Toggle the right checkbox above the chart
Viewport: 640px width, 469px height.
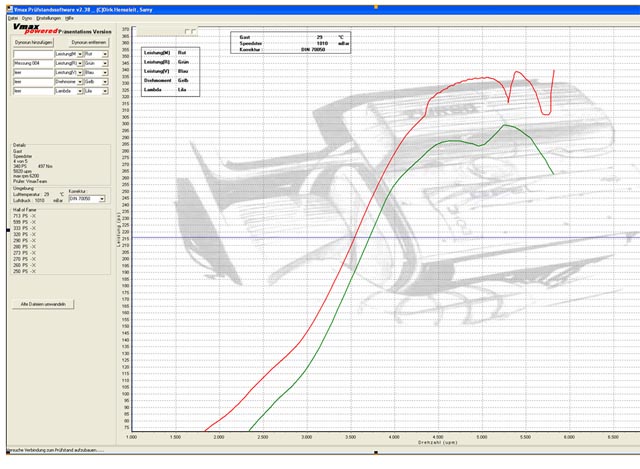point(194,31)
